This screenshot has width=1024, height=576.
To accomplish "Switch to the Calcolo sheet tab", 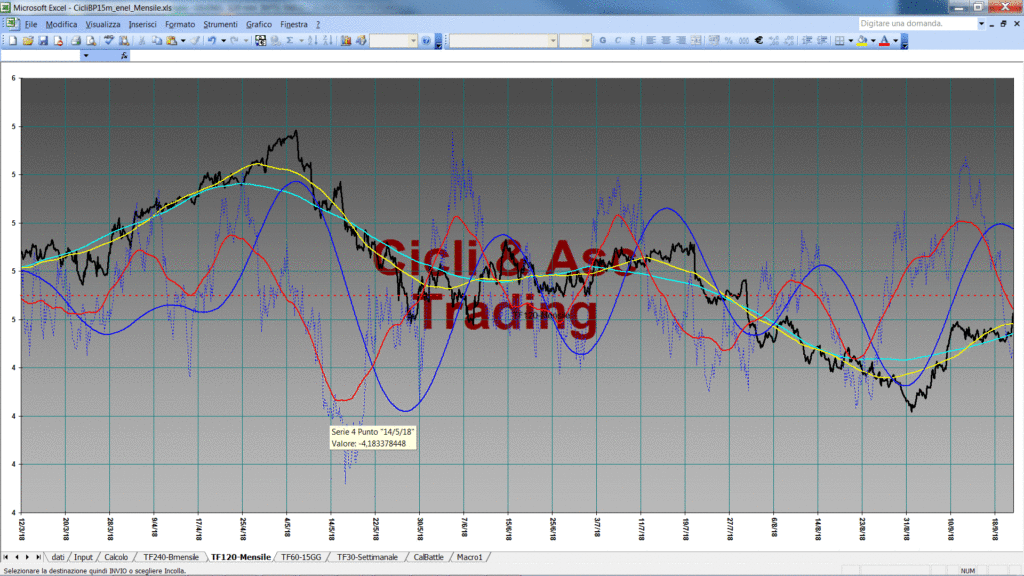I will pos(116,557).
